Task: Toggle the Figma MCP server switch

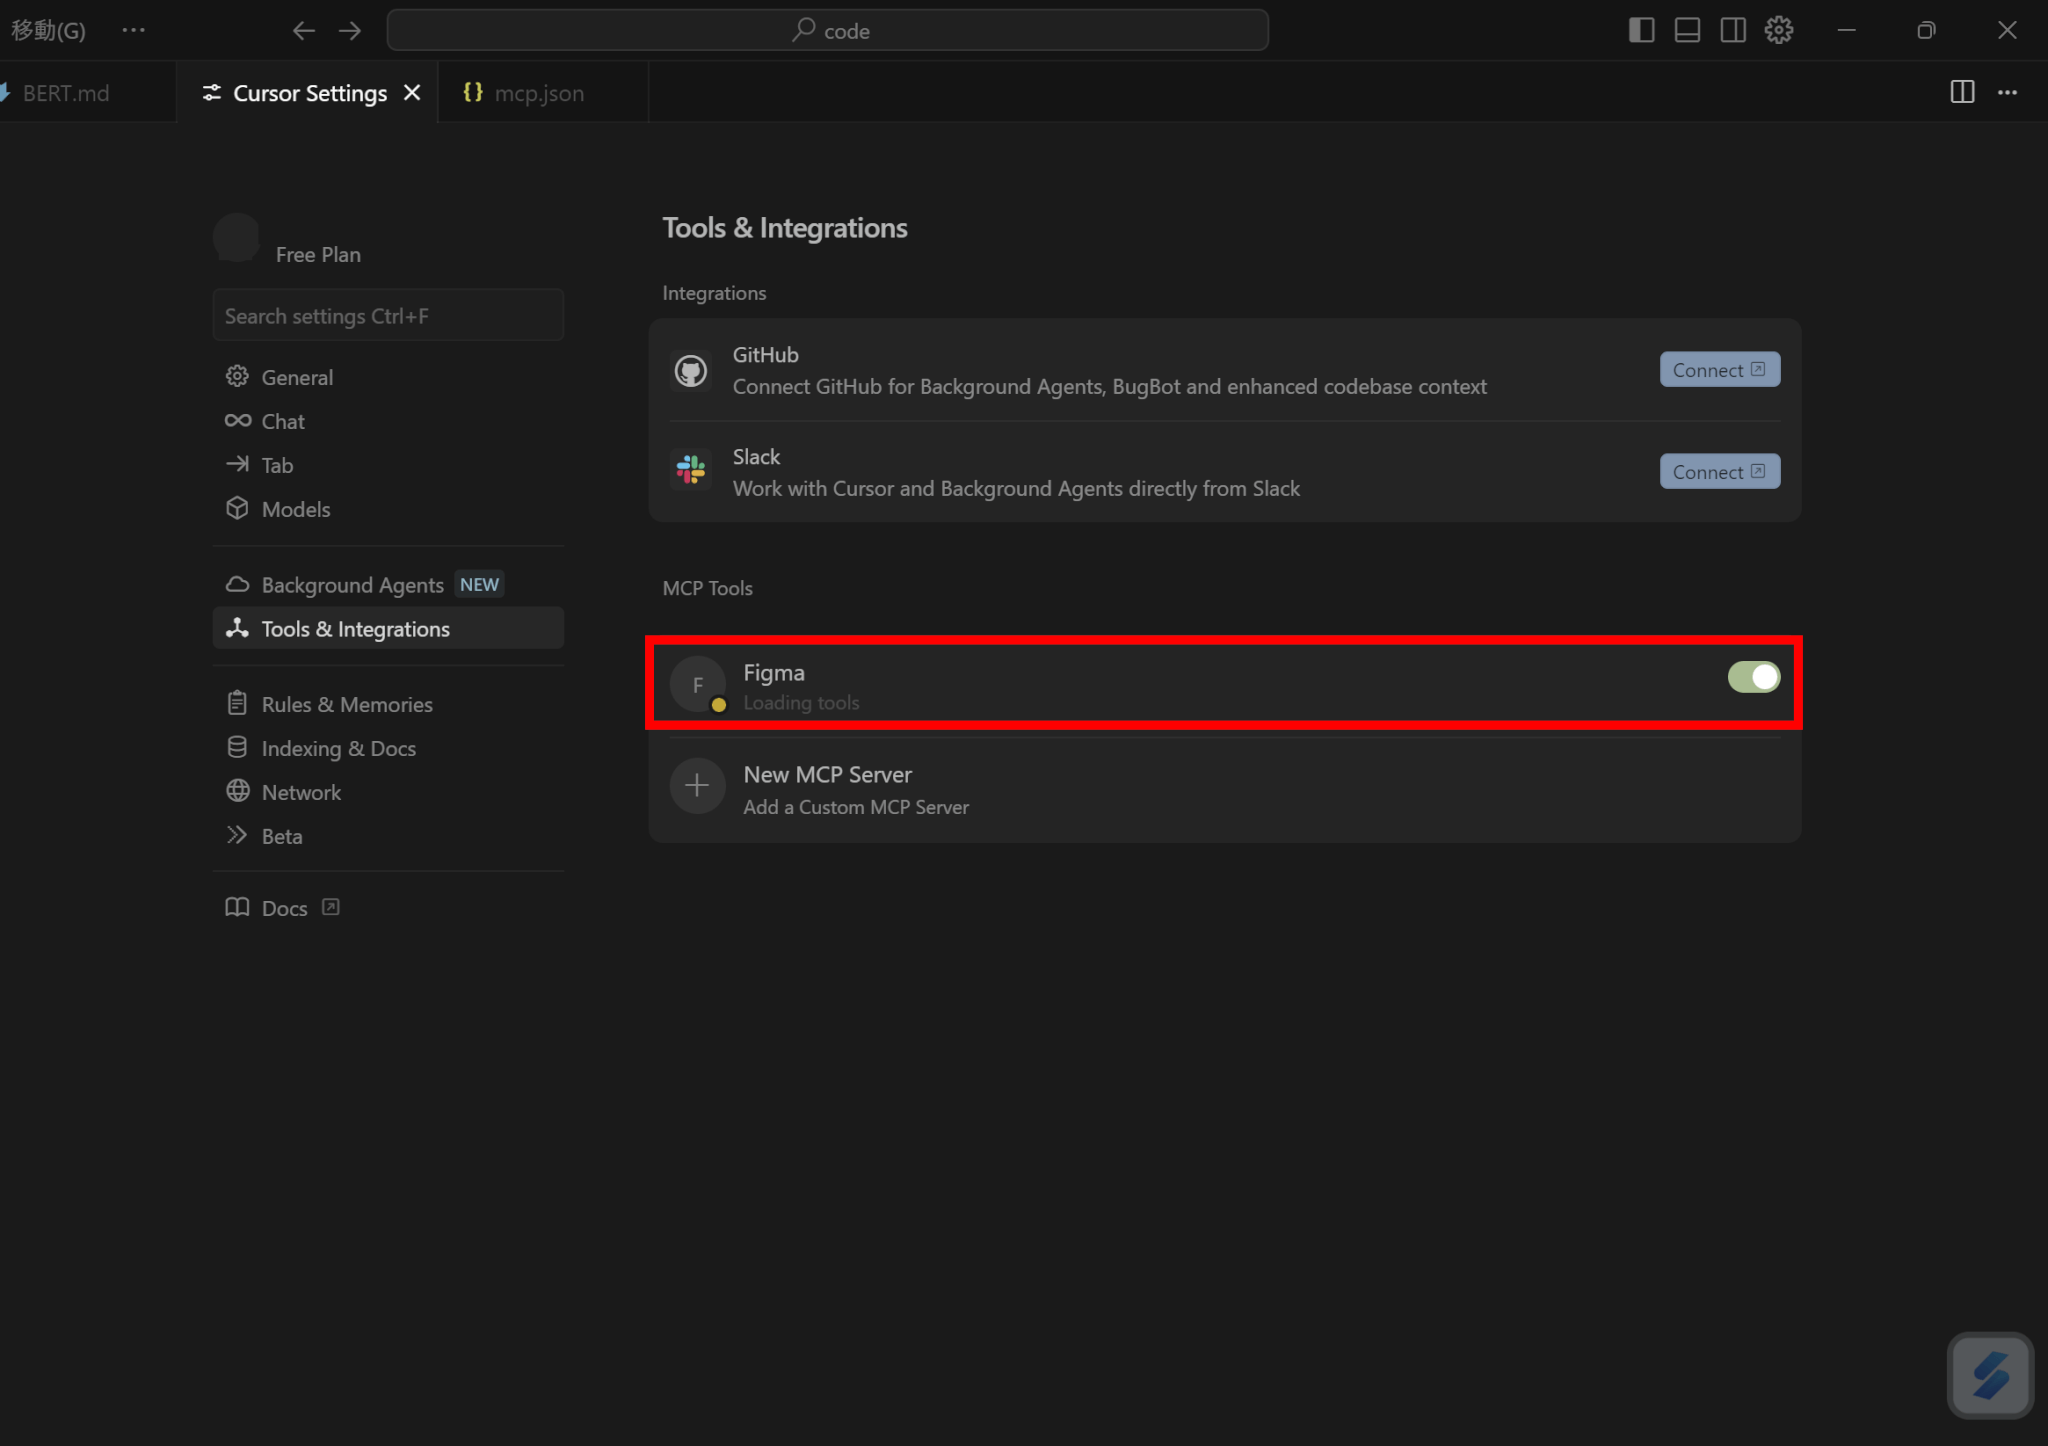Action: click(x=1753, y=677)
